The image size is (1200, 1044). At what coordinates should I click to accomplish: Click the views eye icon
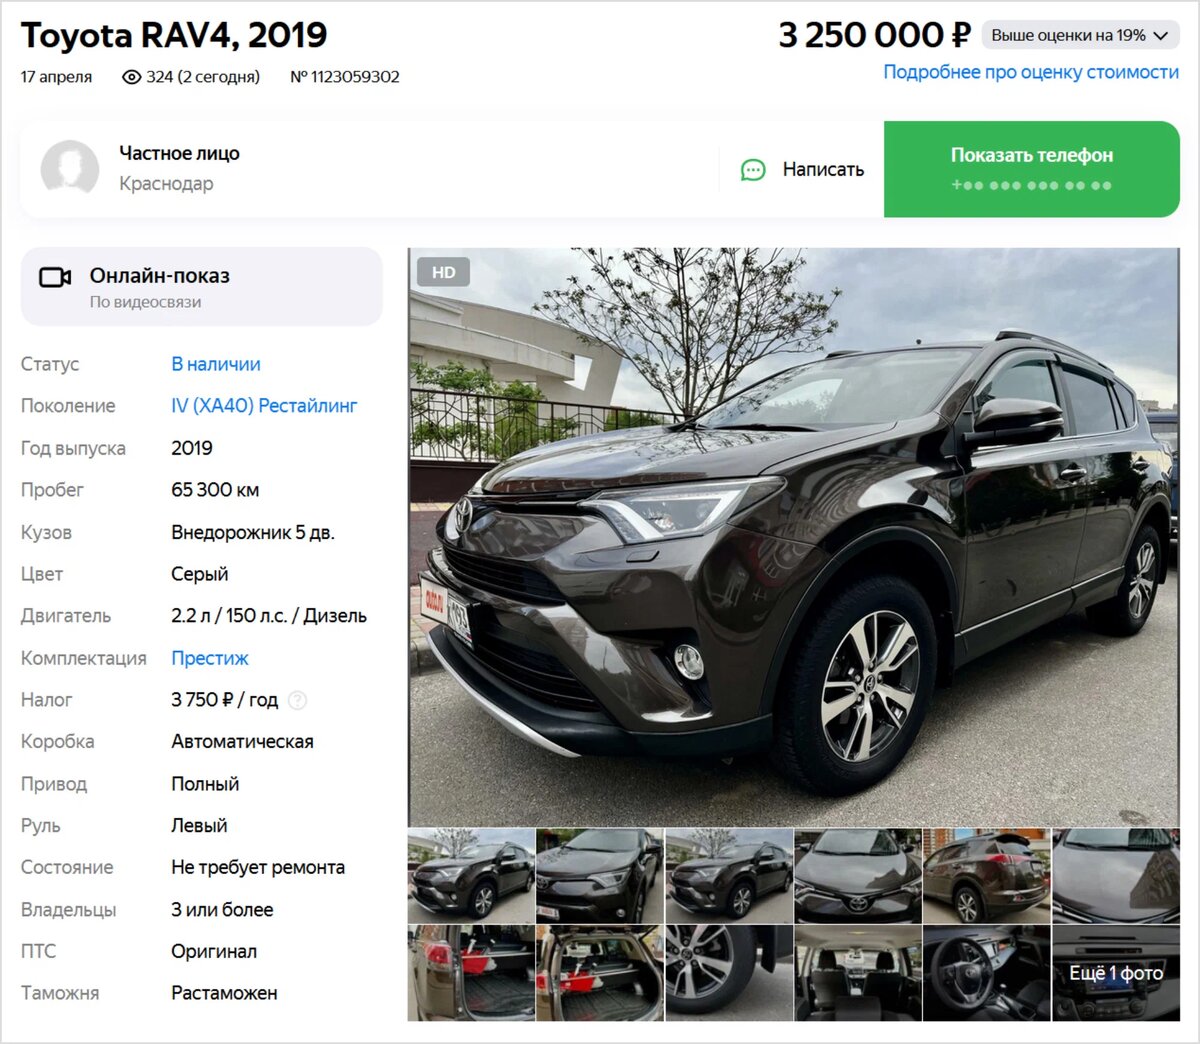point(131,77)
